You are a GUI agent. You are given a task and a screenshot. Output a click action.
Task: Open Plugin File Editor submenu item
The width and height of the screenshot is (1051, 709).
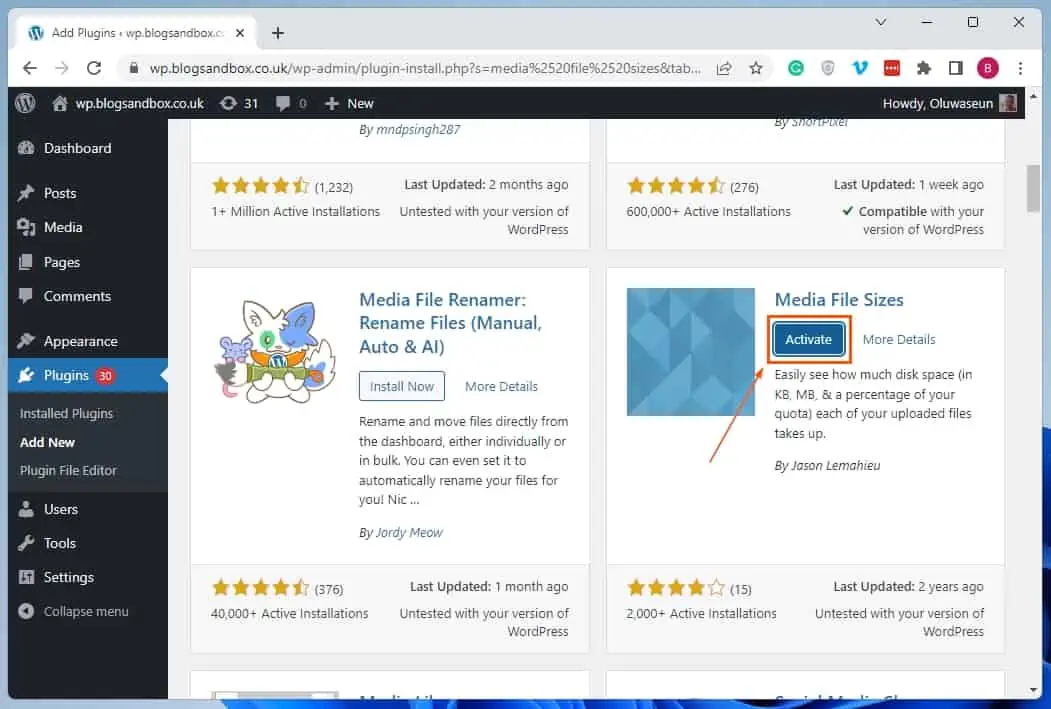tap(68, 470)
